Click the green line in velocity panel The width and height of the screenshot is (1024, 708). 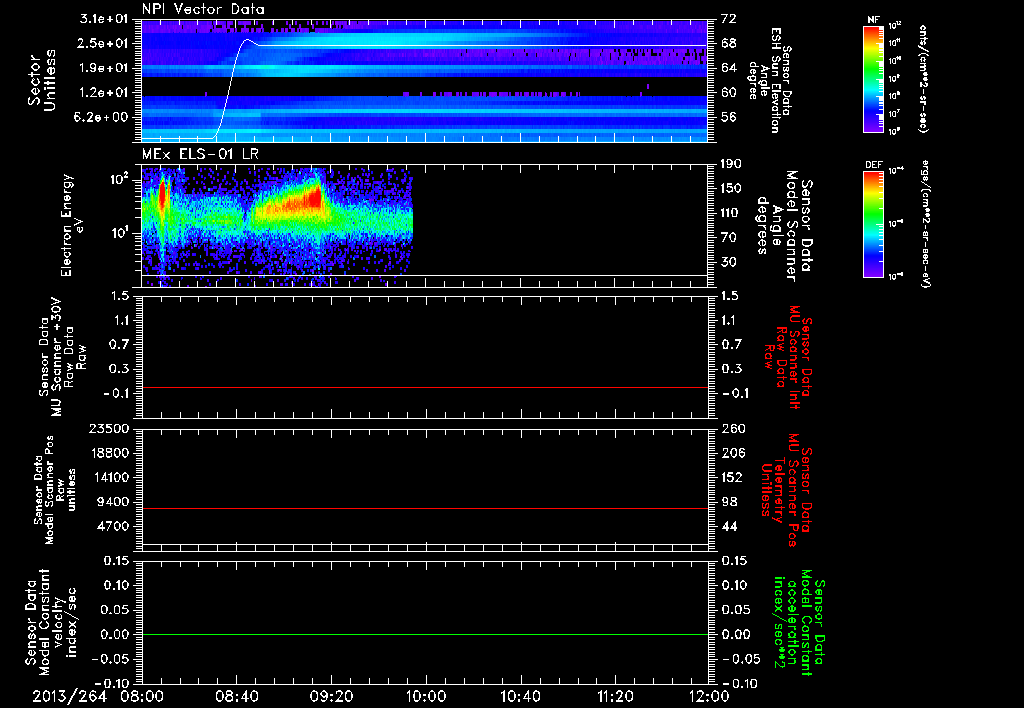424,634
